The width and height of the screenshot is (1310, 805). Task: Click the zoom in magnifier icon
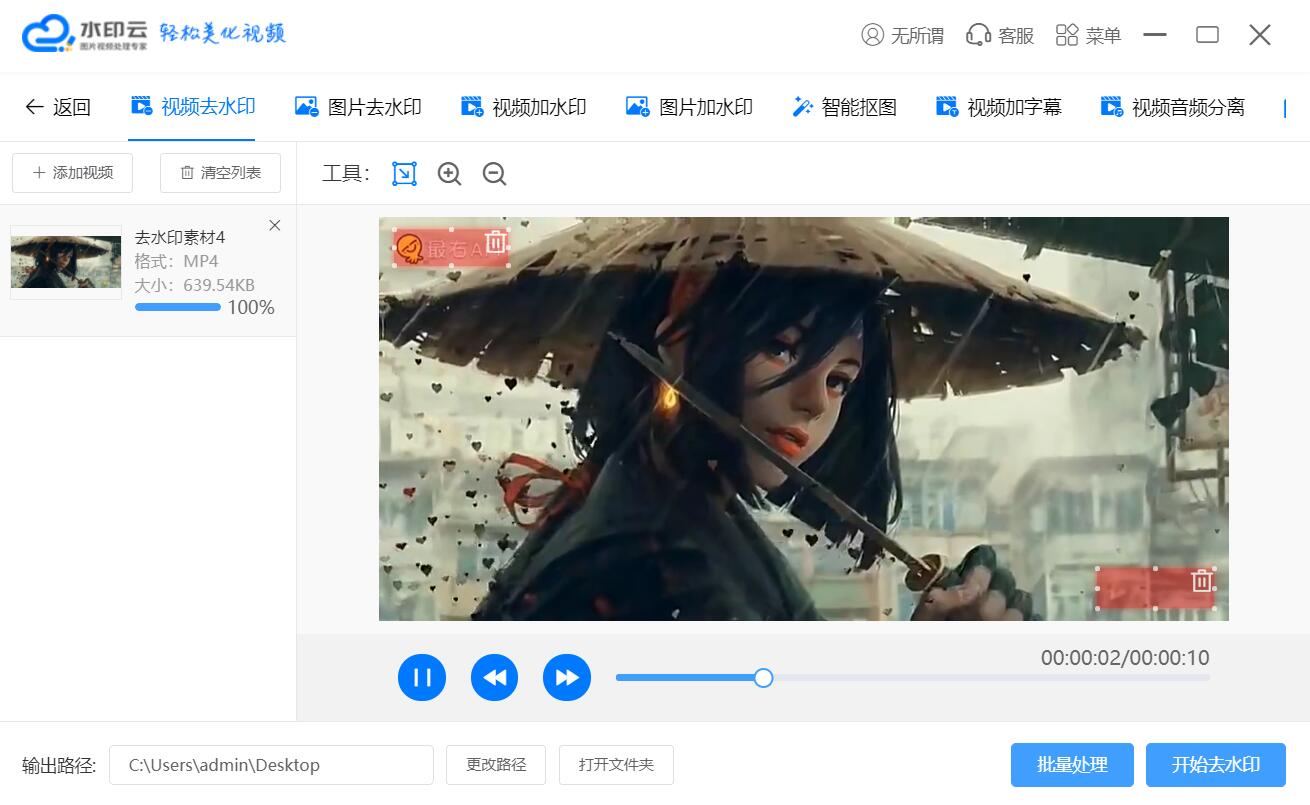[449, 174]
